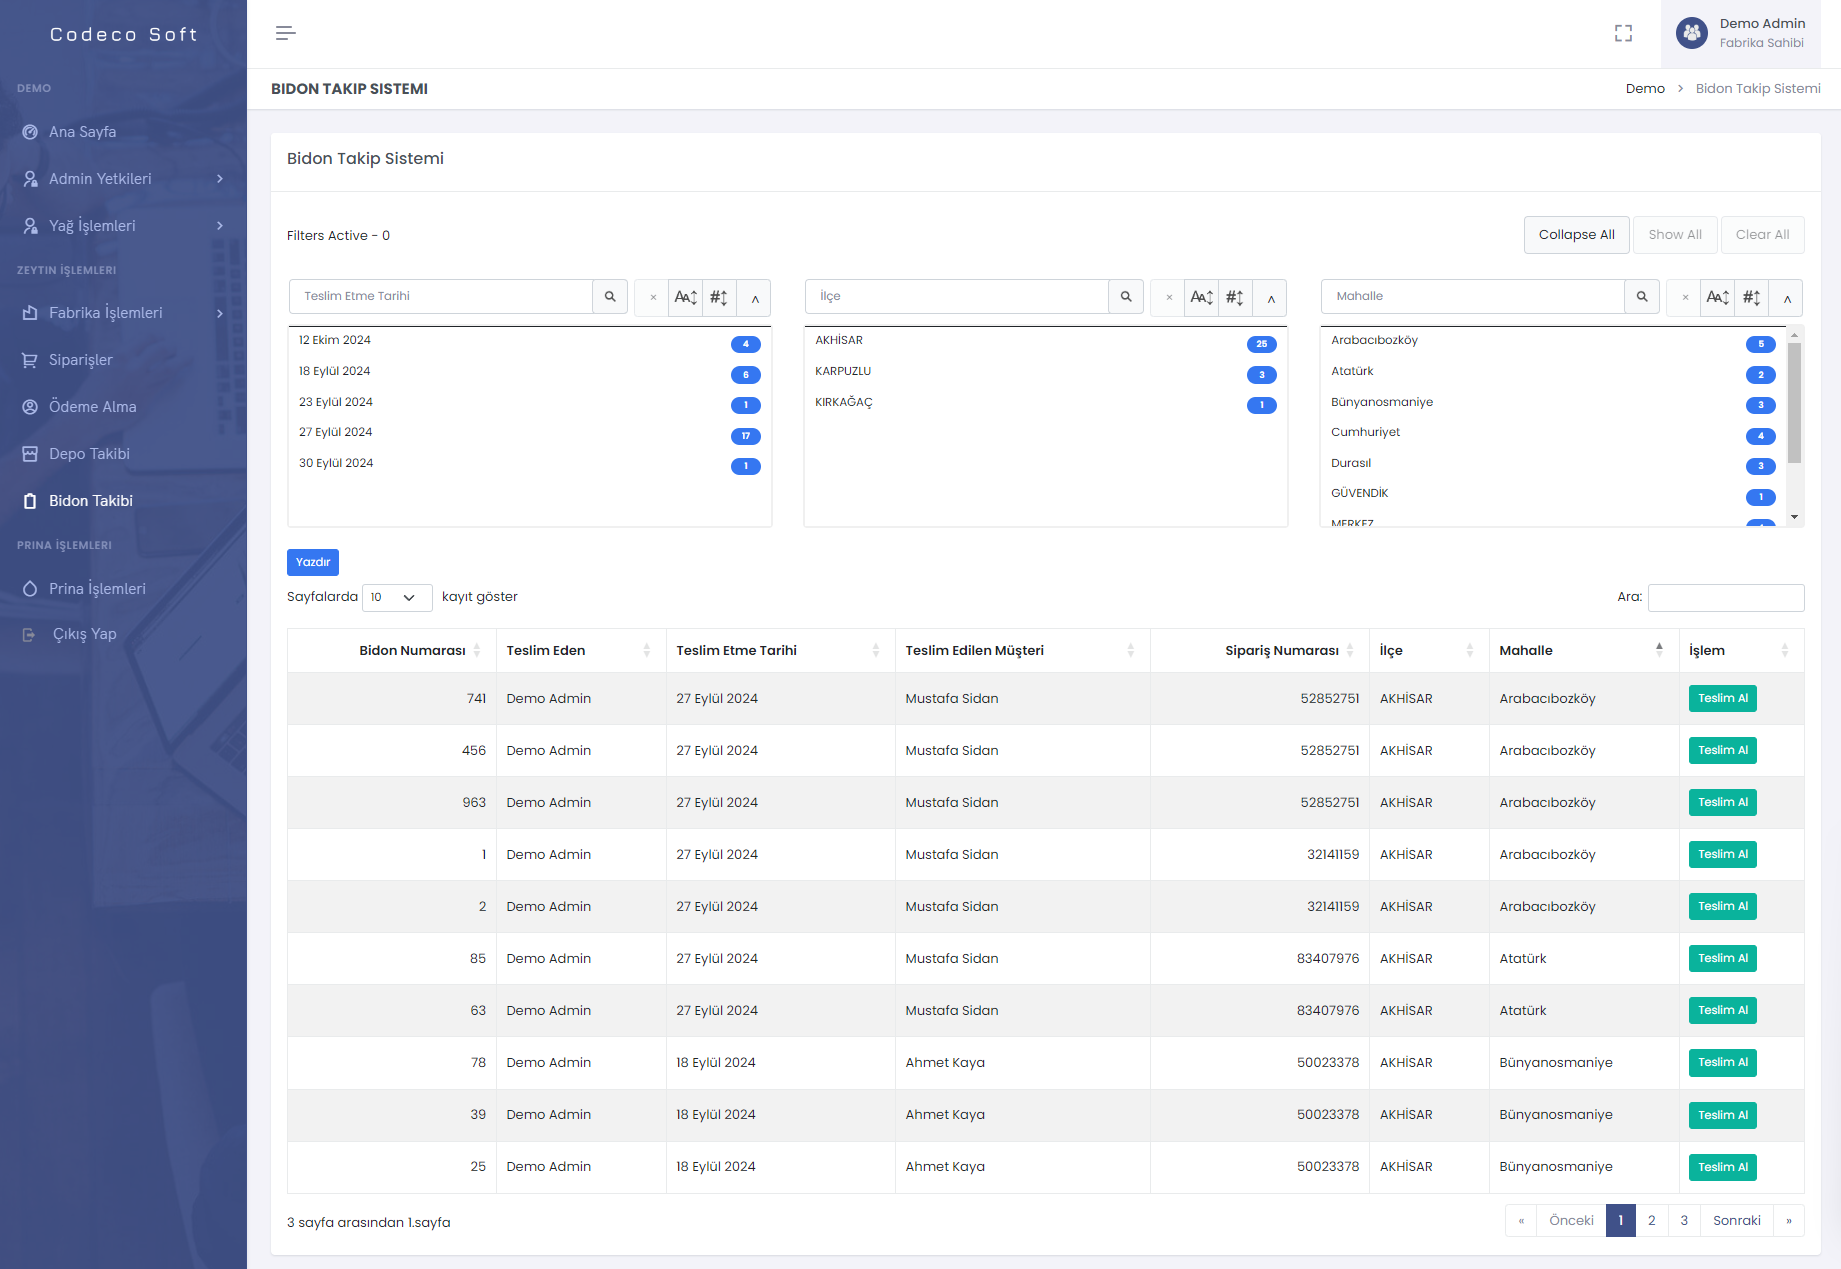Viewport: 1841px width, 1269px height.
Task: Click the search icon in Mahalle filter
Action: 1642,297
